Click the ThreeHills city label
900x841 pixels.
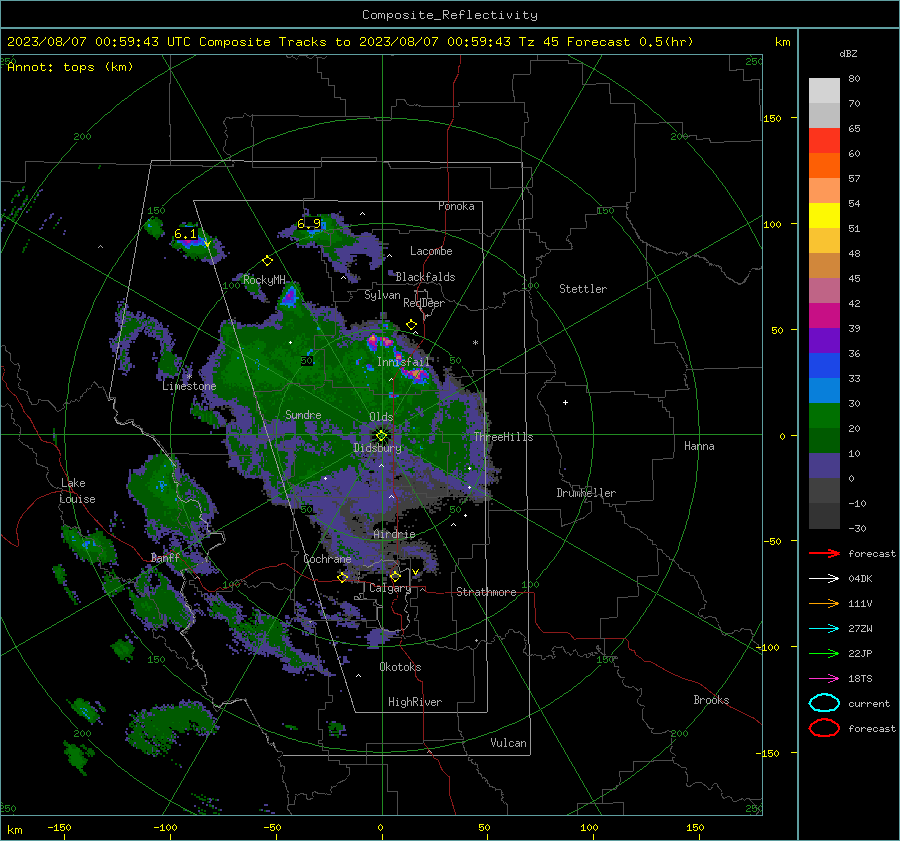tap(503, 437)
